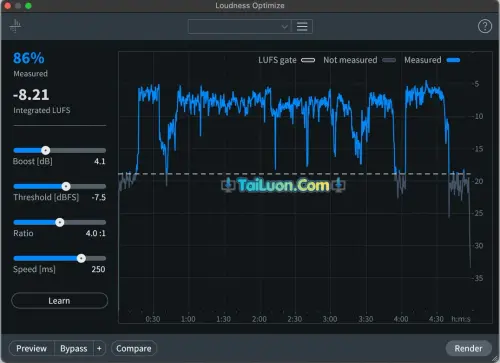Click the Not measured legend entry
This screenshot has width=500, height=363.
click(x=359, y=60)
